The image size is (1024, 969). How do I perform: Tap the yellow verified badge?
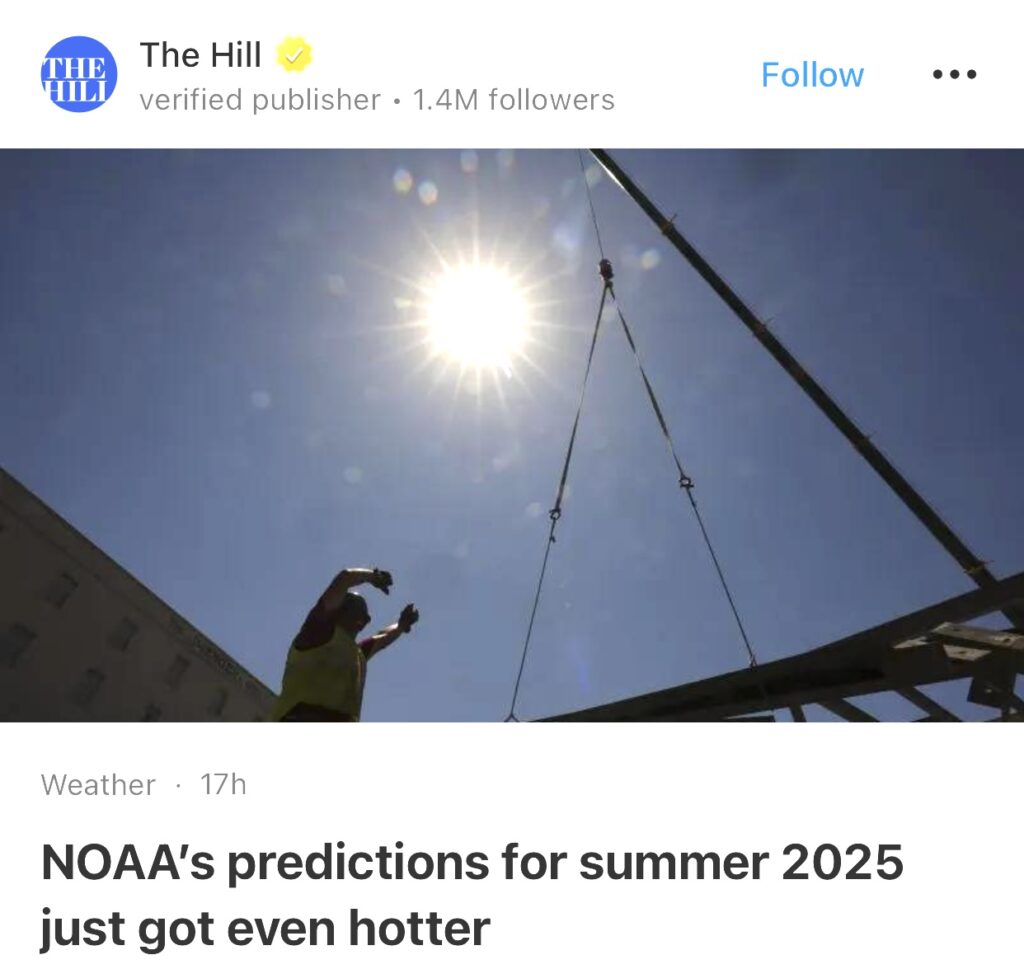(x=293, y=55)
